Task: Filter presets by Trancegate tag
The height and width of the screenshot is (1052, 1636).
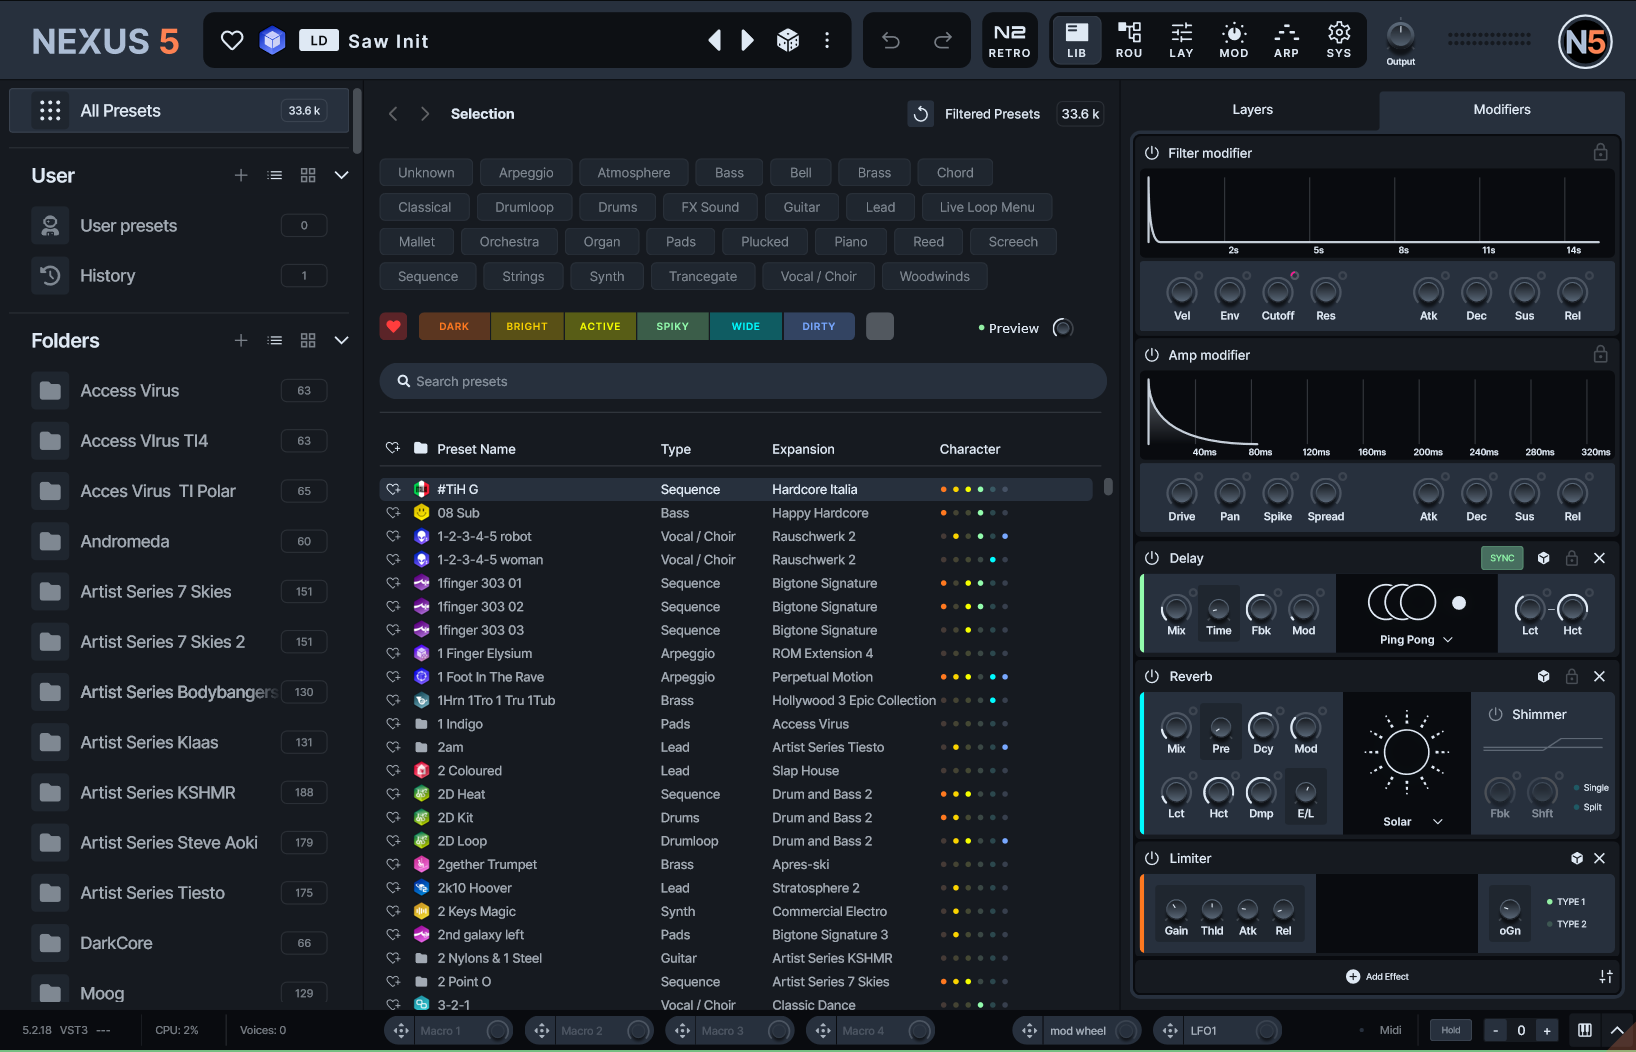Action: [x=703, y=276]
